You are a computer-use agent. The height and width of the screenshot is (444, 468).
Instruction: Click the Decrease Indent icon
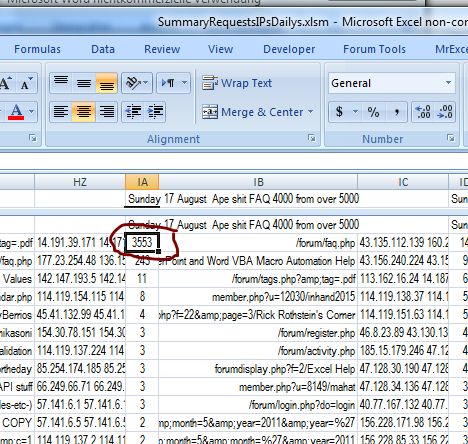(133, 112)
